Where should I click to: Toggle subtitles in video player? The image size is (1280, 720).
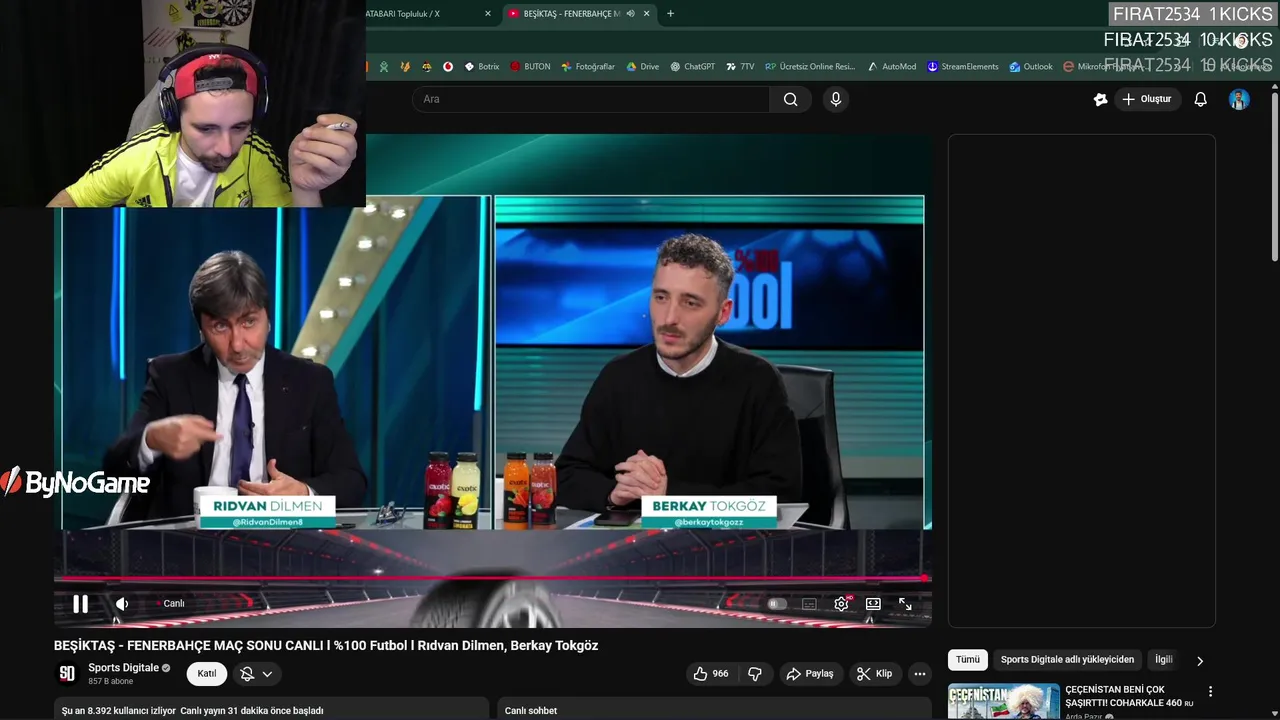click(809, 604)
